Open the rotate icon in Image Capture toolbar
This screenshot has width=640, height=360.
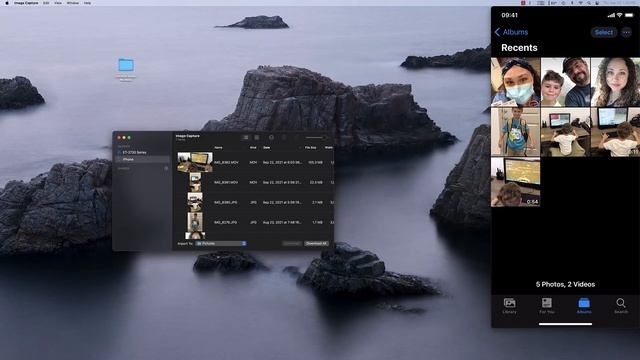tap(271, 138)
